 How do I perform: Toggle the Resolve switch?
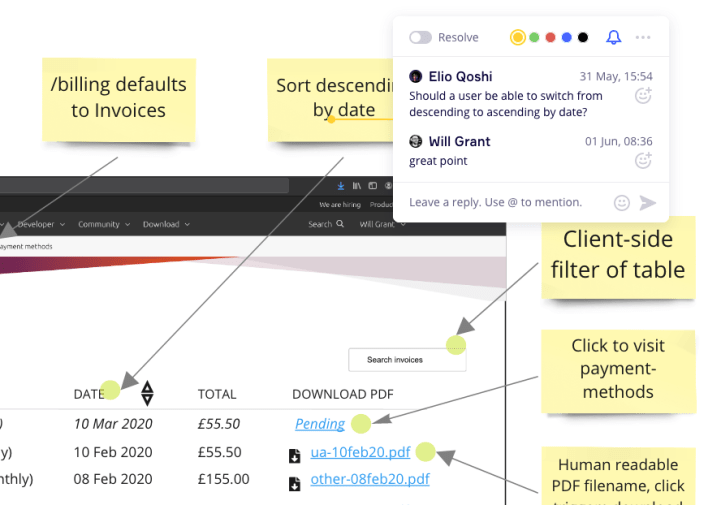tap(420, 37)
